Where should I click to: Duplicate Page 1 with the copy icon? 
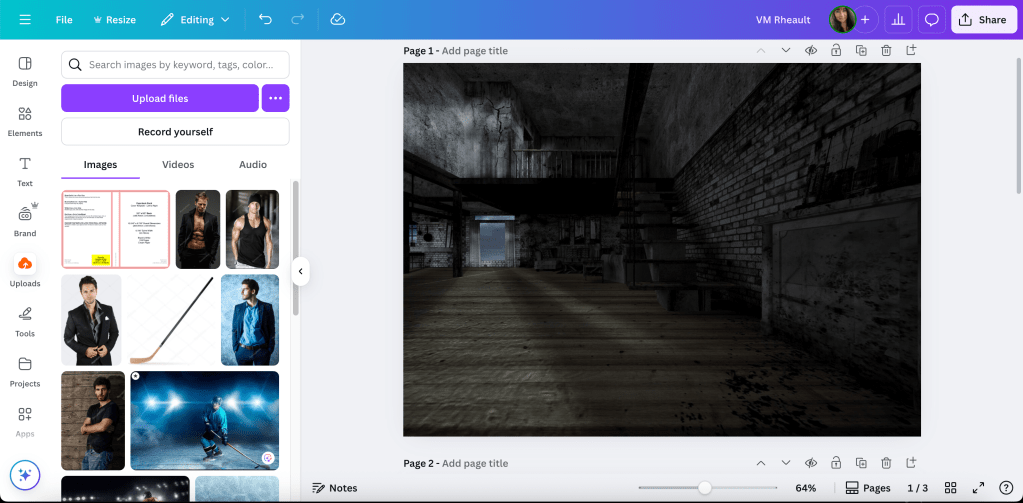(861, 51)
